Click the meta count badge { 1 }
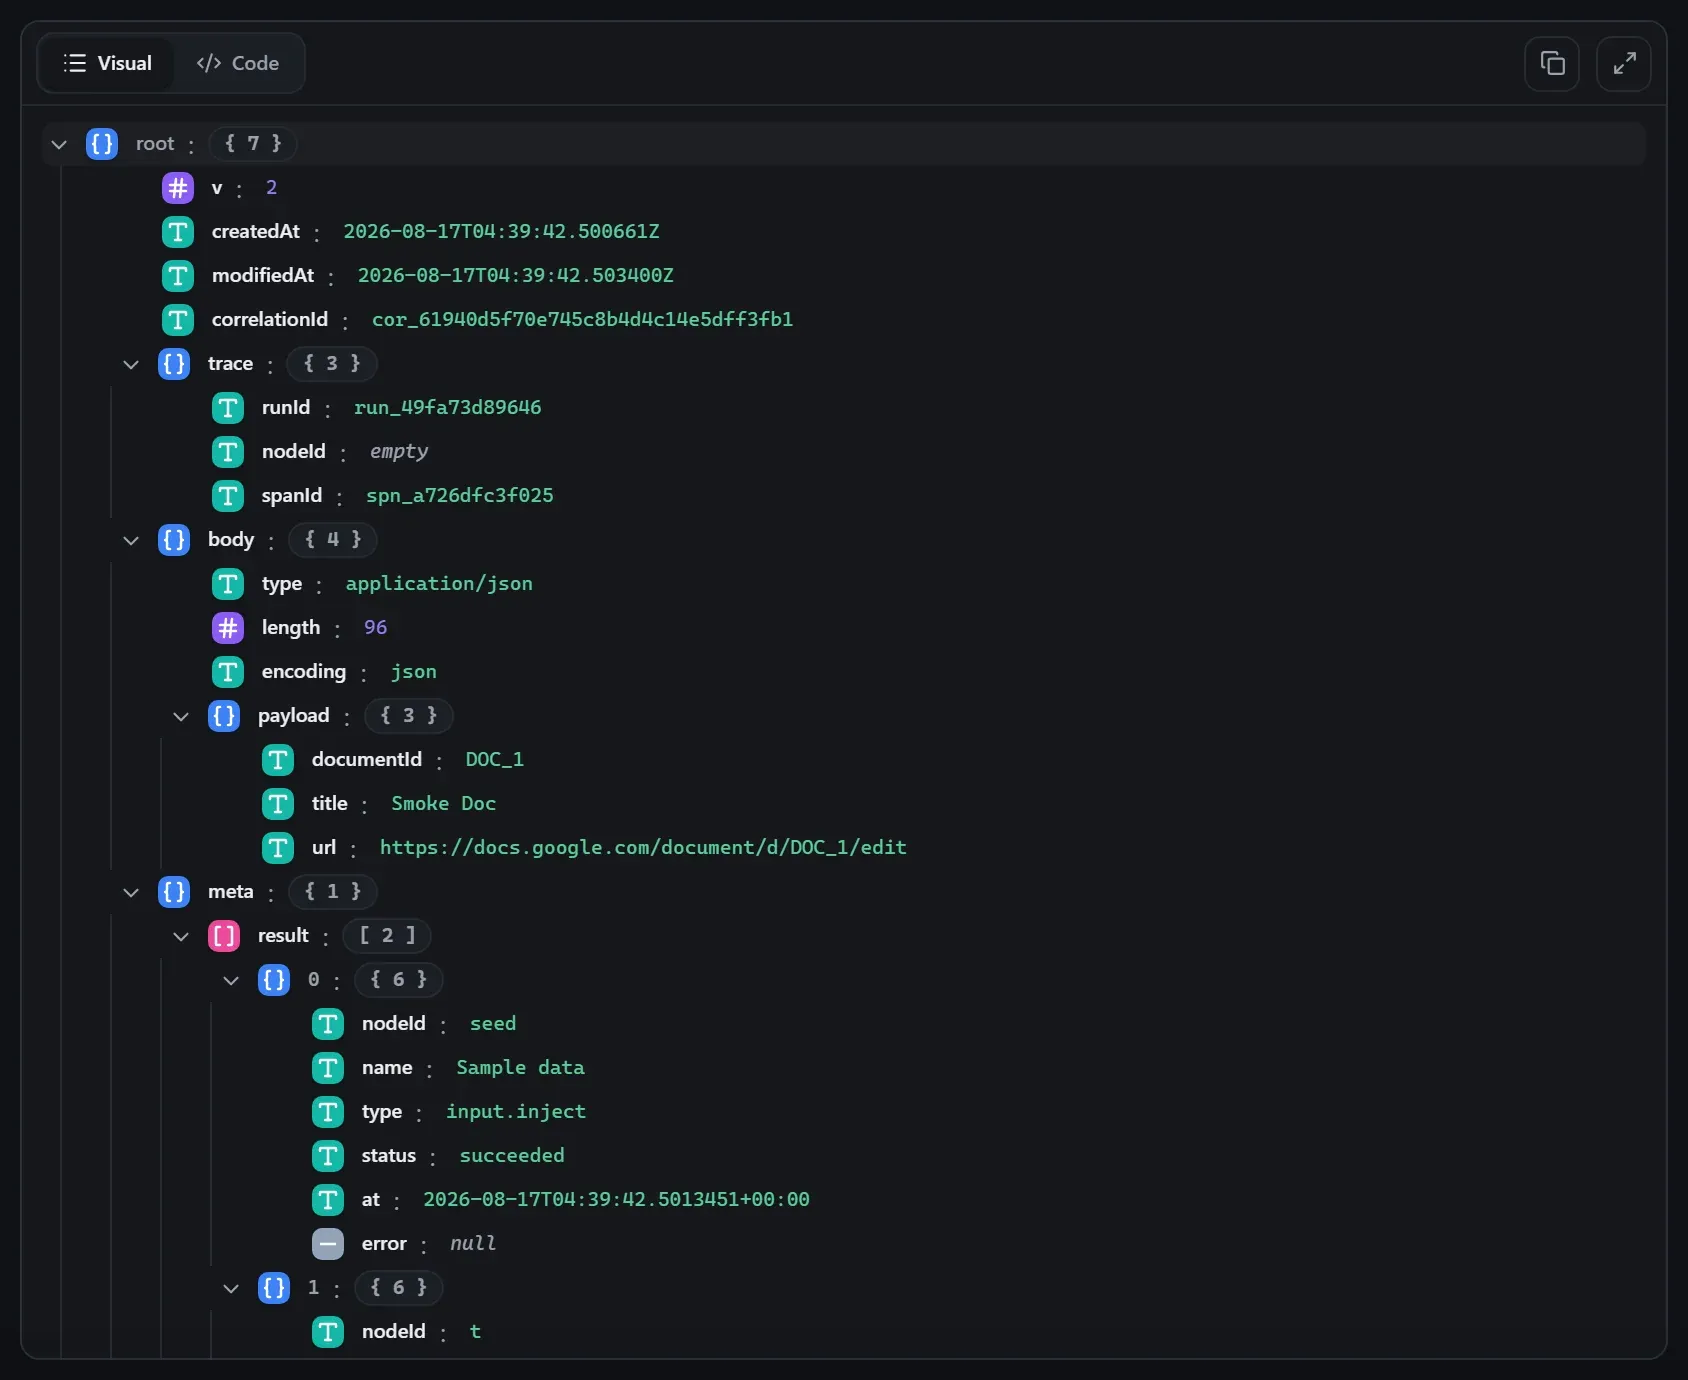Image resolution: width=1688 pixels, height=1380 pixels. click(333, 892)
